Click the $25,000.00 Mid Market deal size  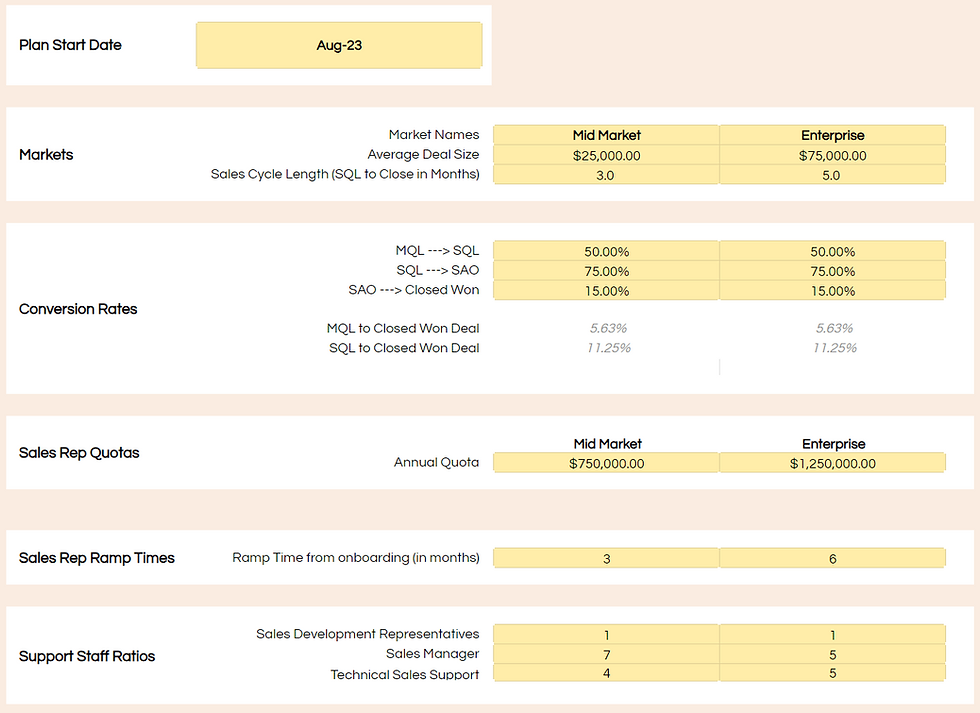click(606, 155)
